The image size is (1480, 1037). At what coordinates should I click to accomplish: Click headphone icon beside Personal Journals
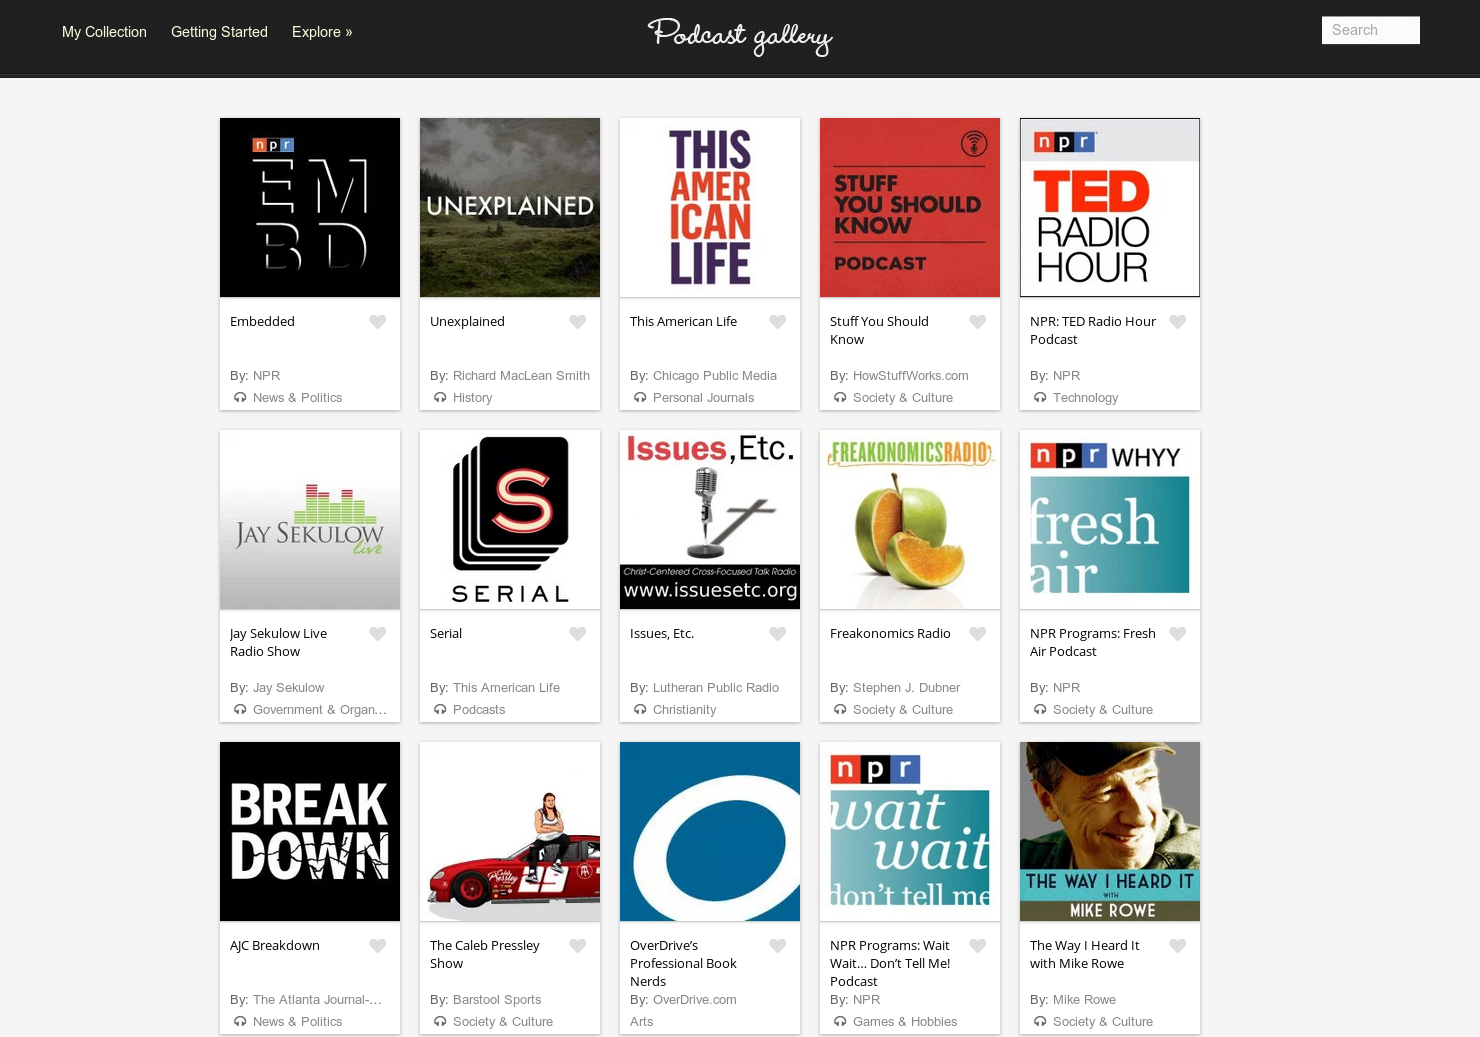(x=640, y=398)
